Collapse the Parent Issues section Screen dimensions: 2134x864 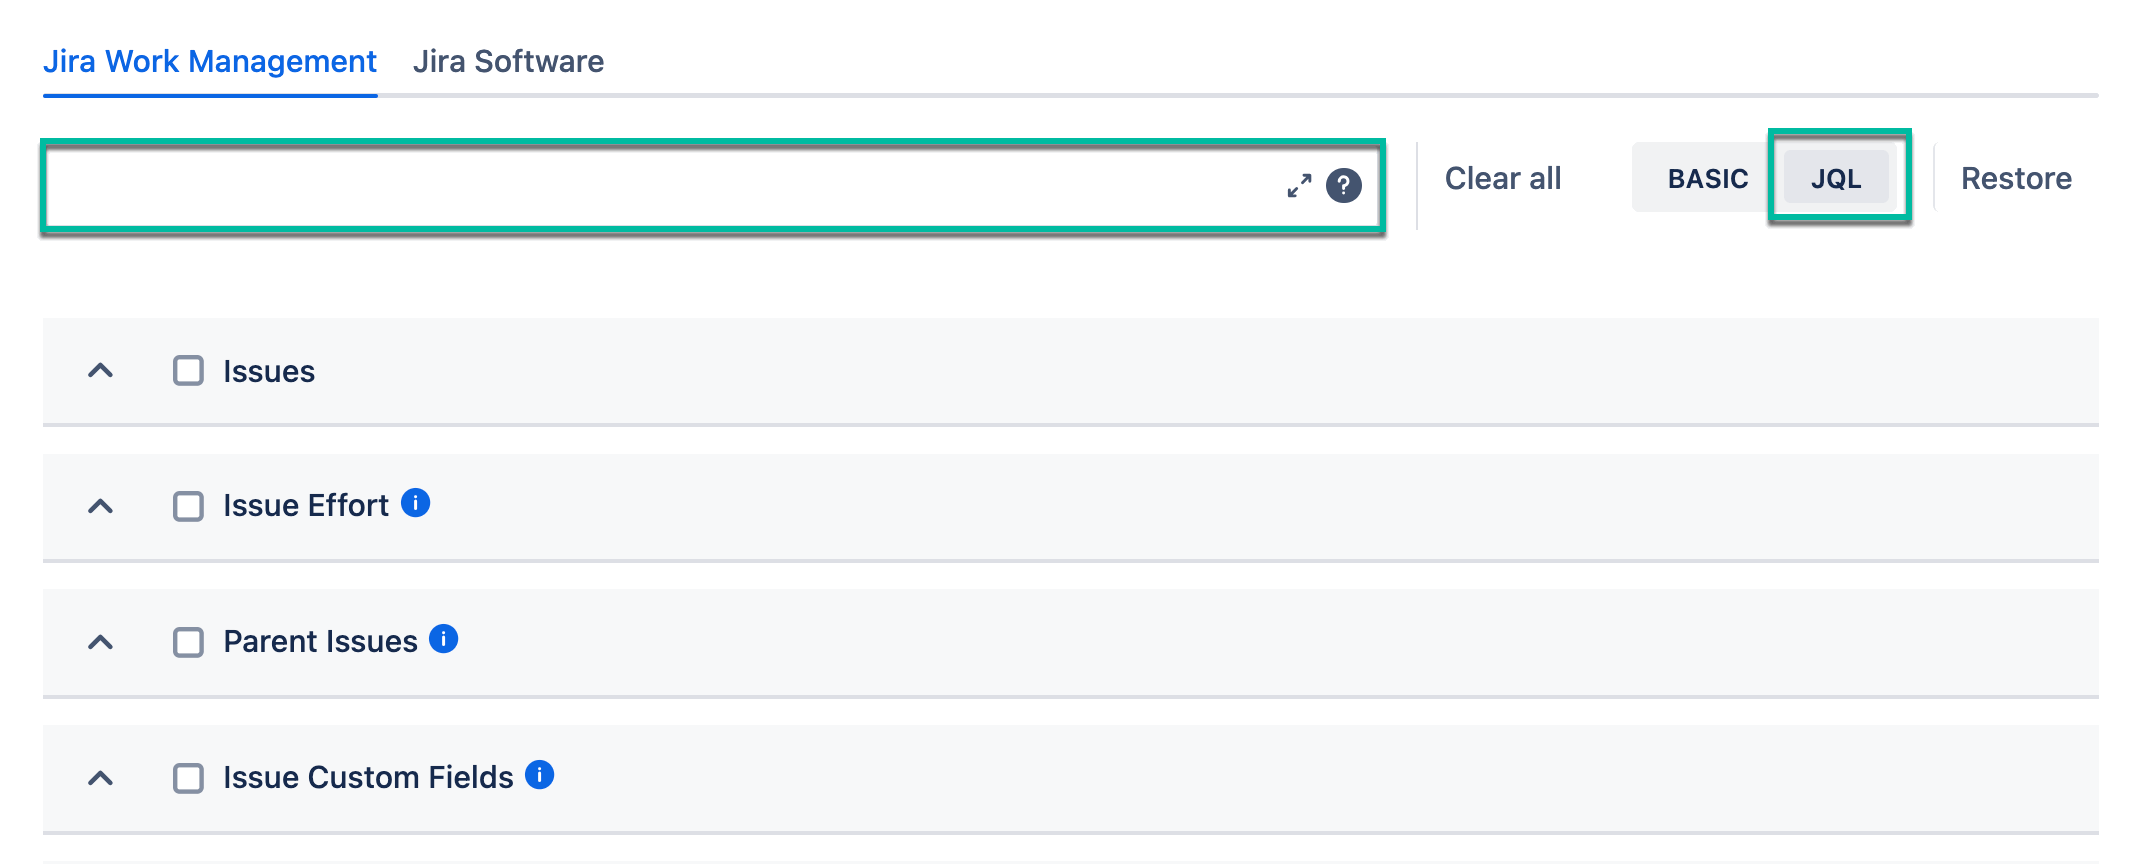coord(98,642)
